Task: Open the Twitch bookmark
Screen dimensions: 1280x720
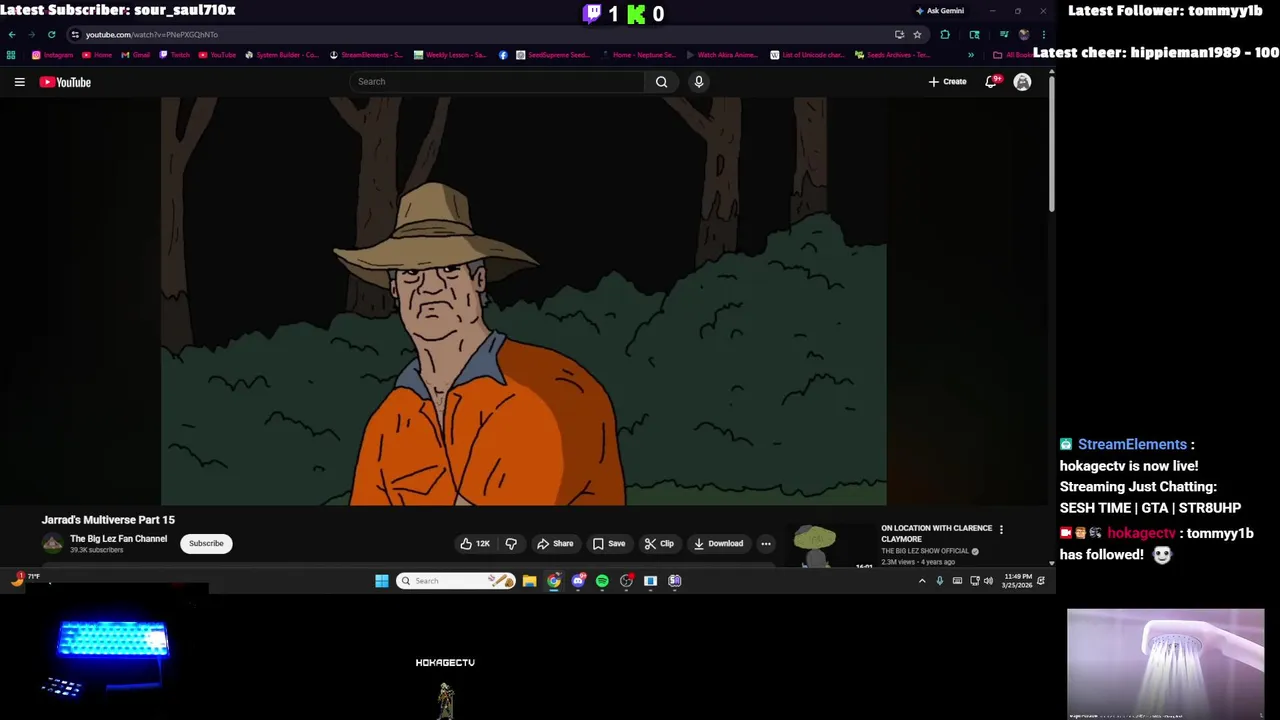Action: click(x=175, y=55)
